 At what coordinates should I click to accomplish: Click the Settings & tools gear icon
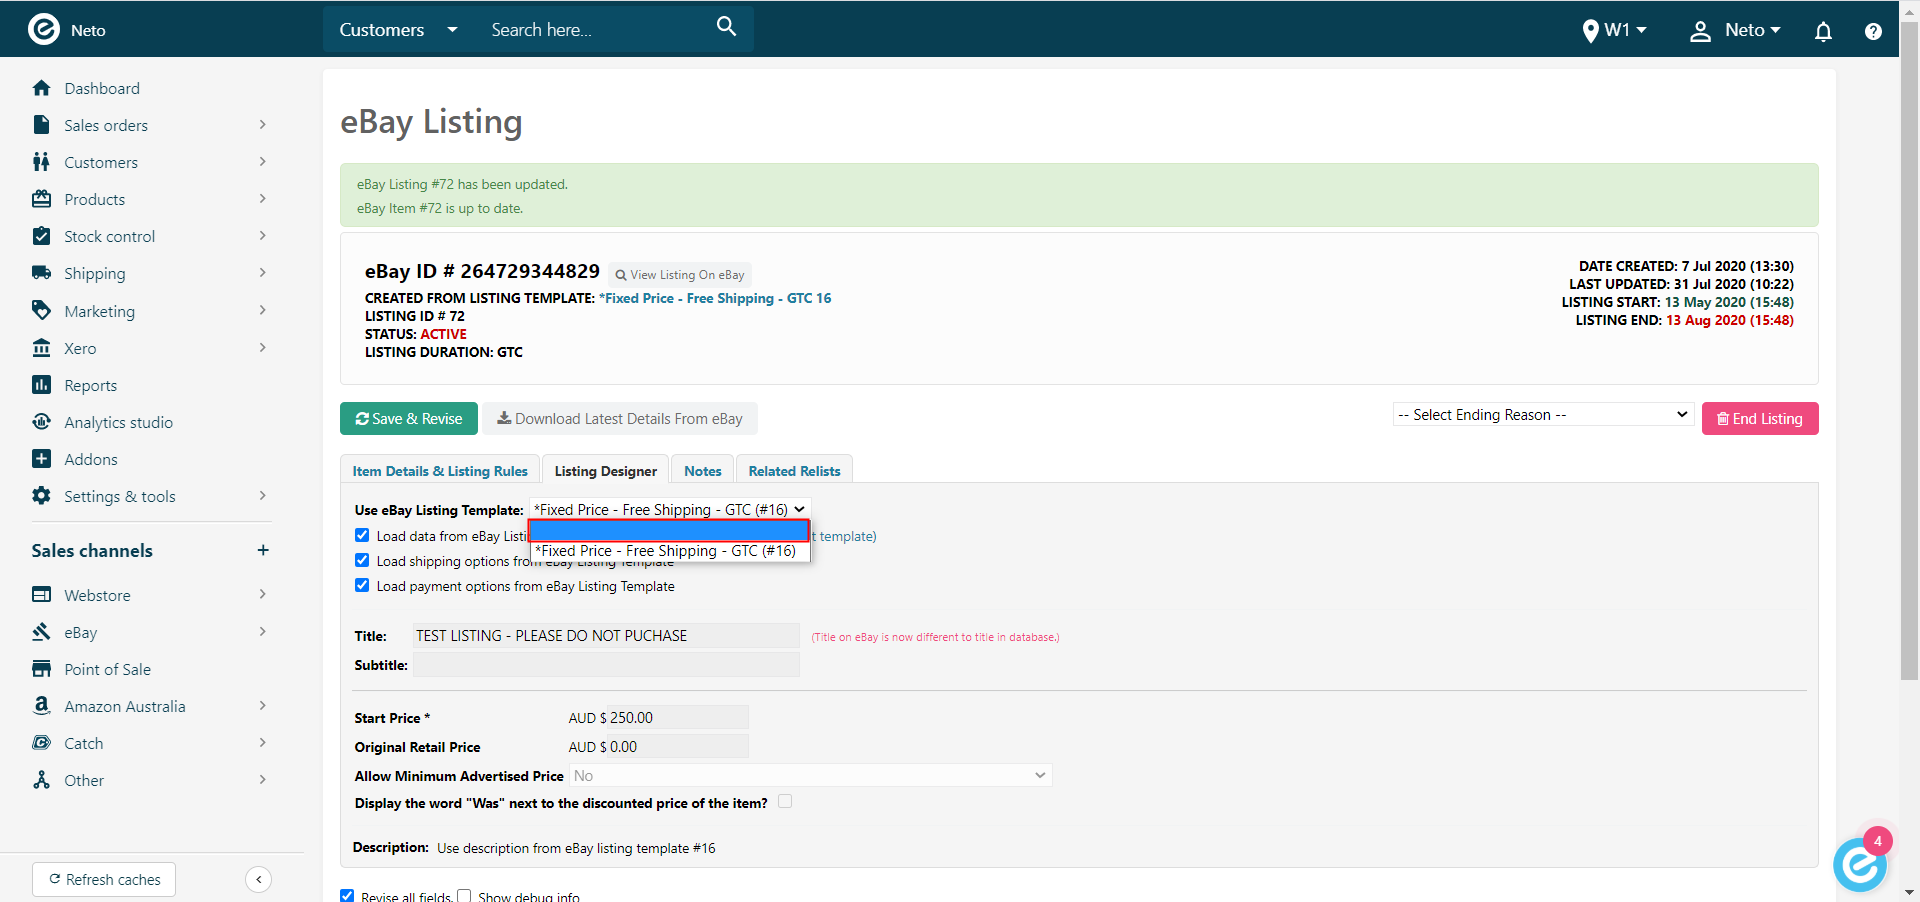pyautogui.click(x=41, y=496)
